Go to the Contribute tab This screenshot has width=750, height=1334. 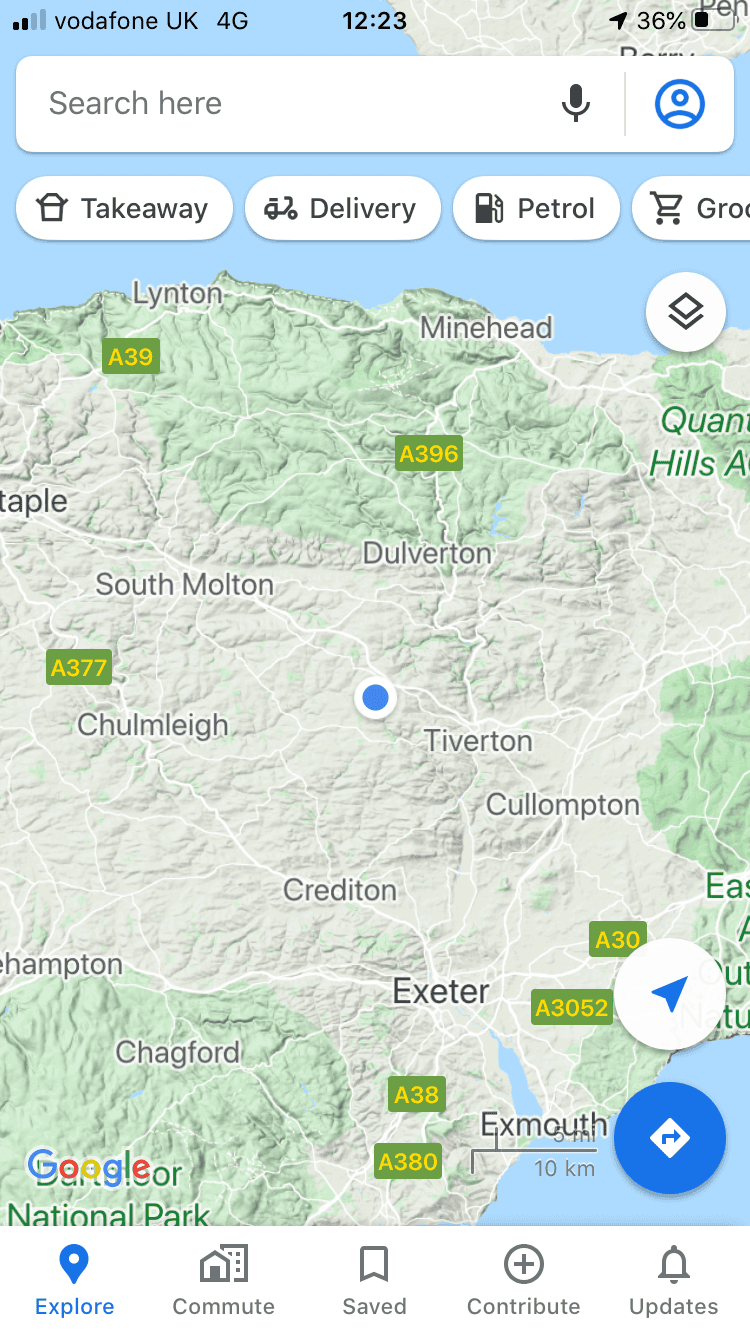click(524, 1281)
